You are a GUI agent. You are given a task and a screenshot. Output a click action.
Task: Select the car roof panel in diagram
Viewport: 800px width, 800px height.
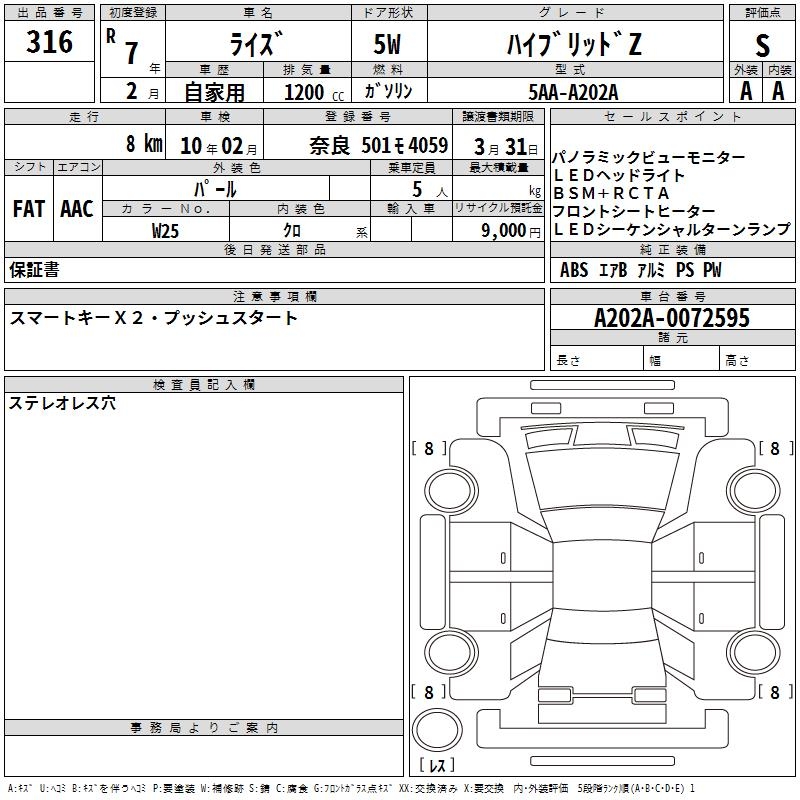603,576
